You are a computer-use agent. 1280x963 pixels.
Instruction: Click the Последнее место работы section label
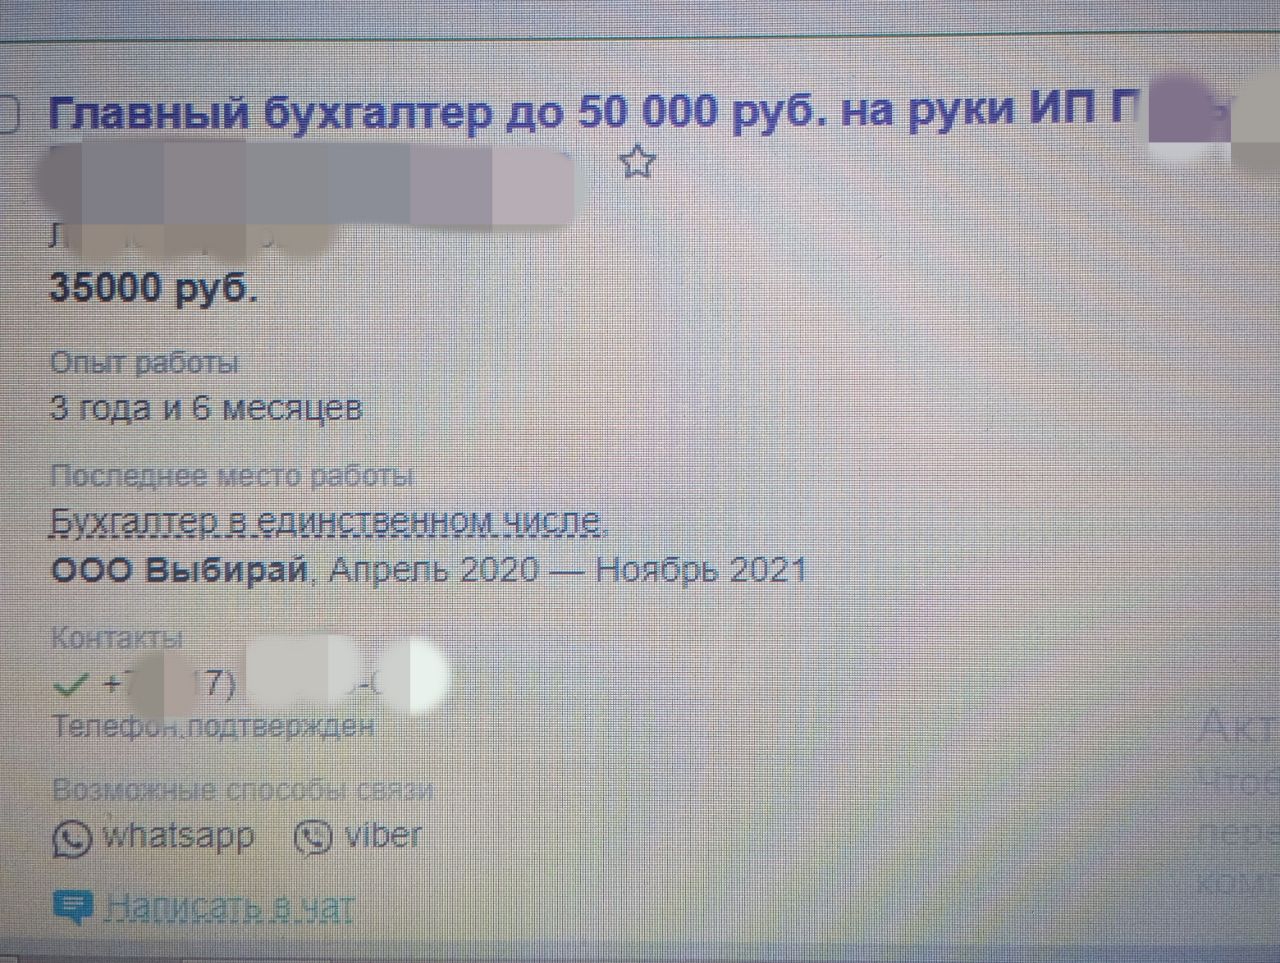[x=231, y=477]
